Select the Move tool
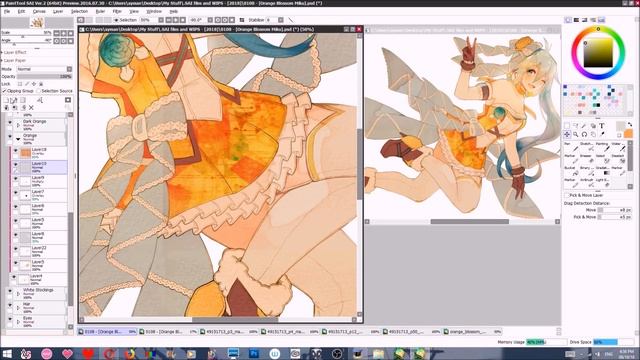The image size is (640, 360). (567, 134)
